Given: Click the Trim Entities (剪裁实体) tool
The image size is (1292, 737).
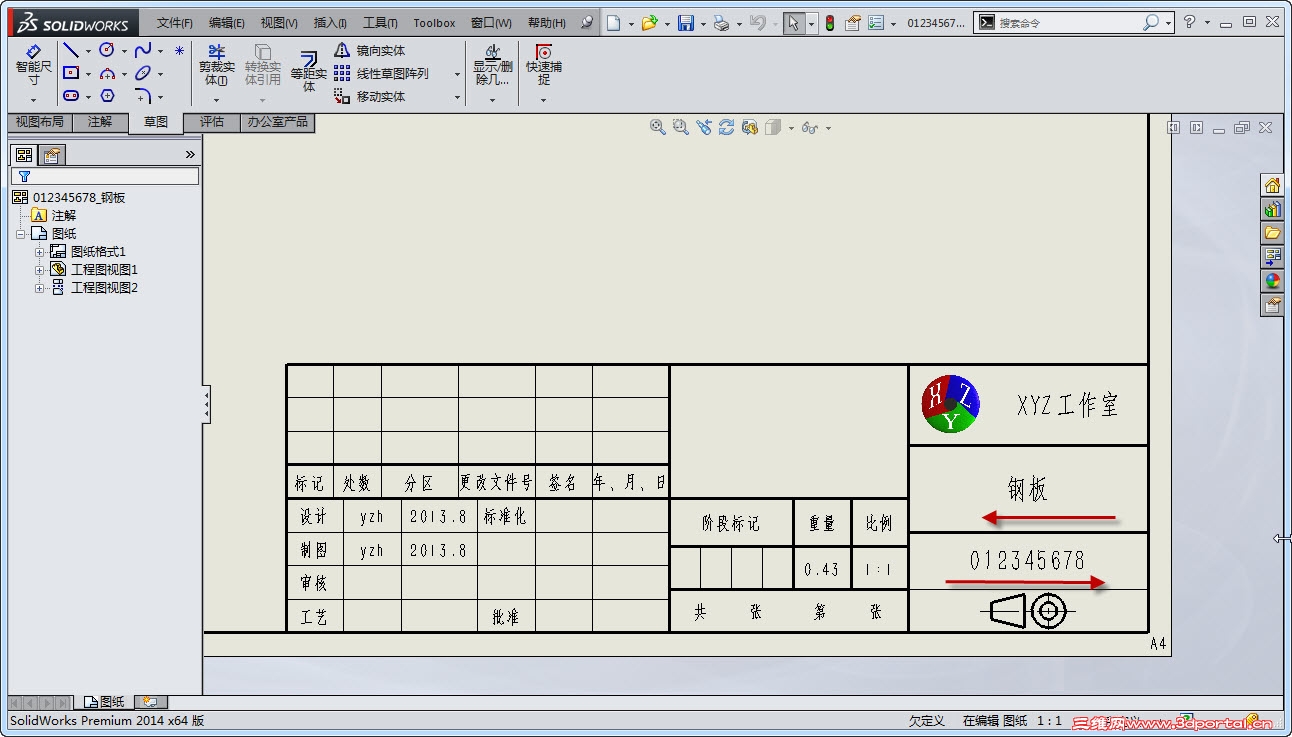Looking at the screenshot, I should click(x=217, y=65).
